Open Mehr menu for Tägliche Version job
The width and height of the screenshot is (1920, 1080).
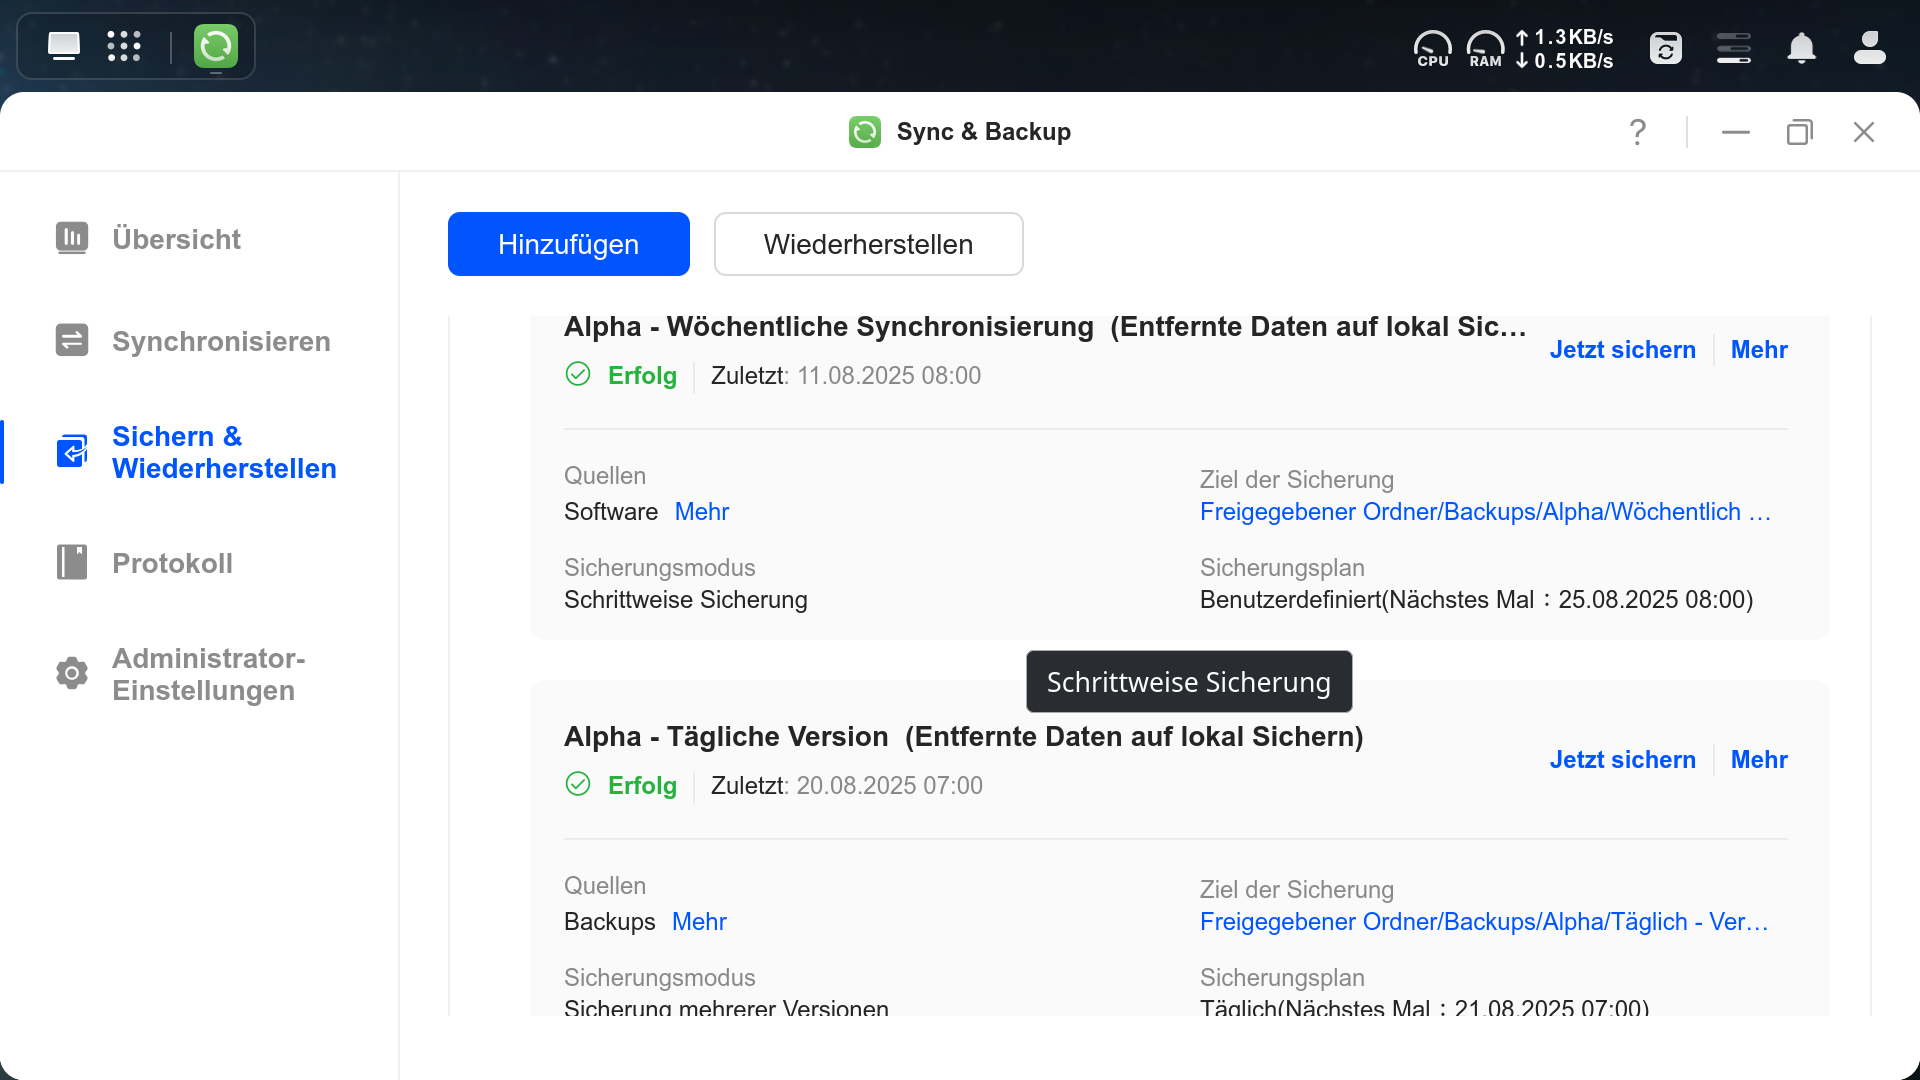(1758, 760)
